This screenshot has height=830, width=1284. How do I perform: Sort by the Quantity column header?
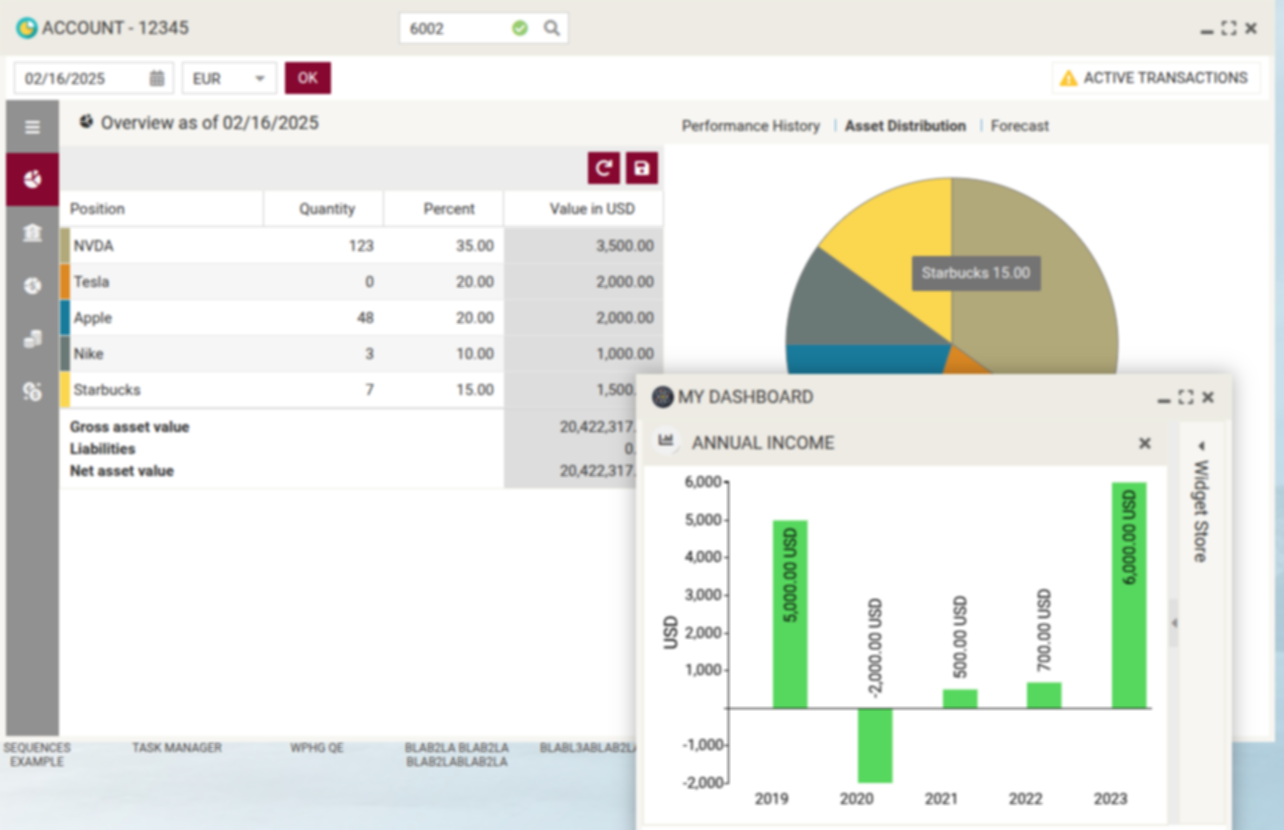[x=326, y=209]
